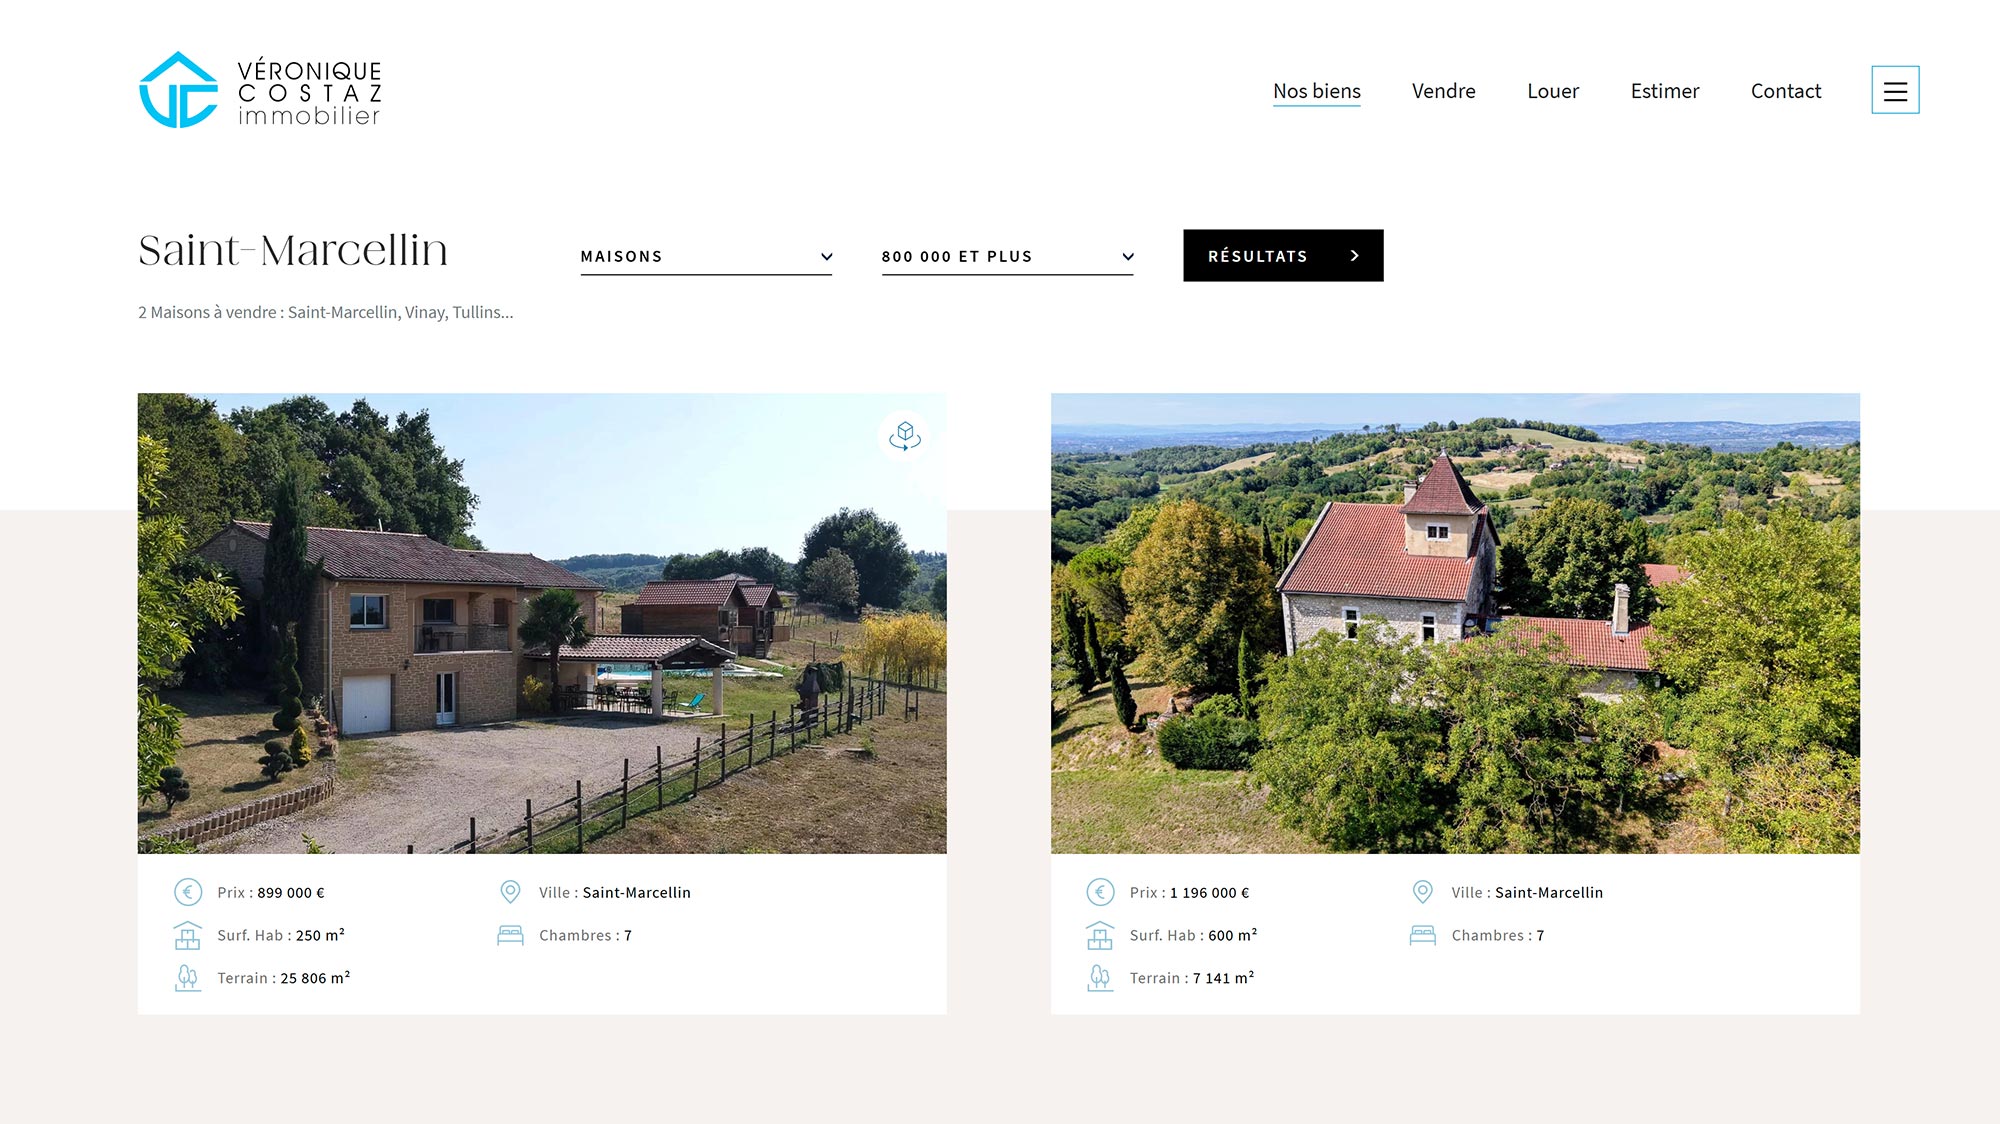Click the euro icon for 1 196 000 €
The image size is (2000, 1124).
pyautogui.click(x=1100, y=892)
